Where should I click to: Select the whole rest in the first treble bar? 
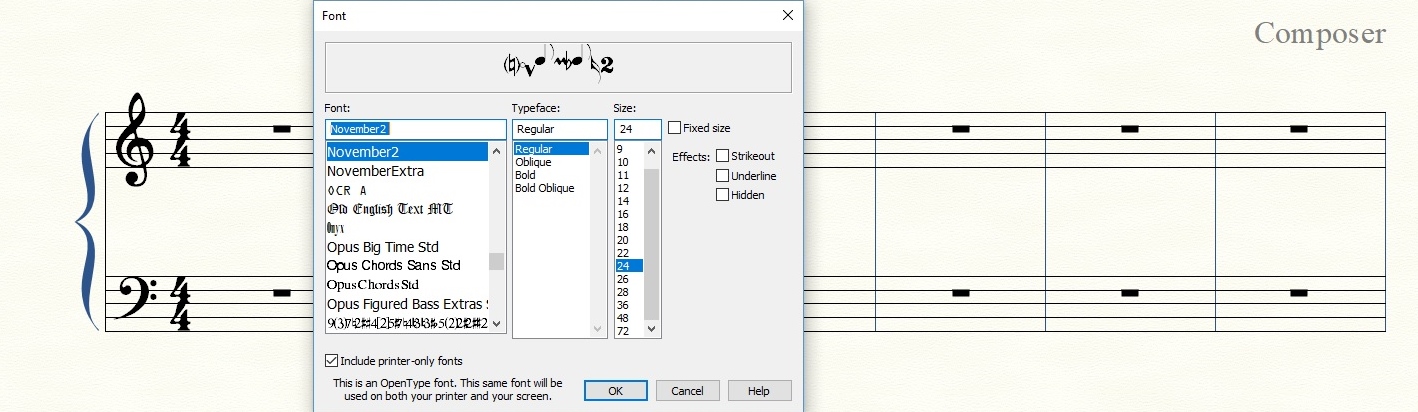[281, 129]
